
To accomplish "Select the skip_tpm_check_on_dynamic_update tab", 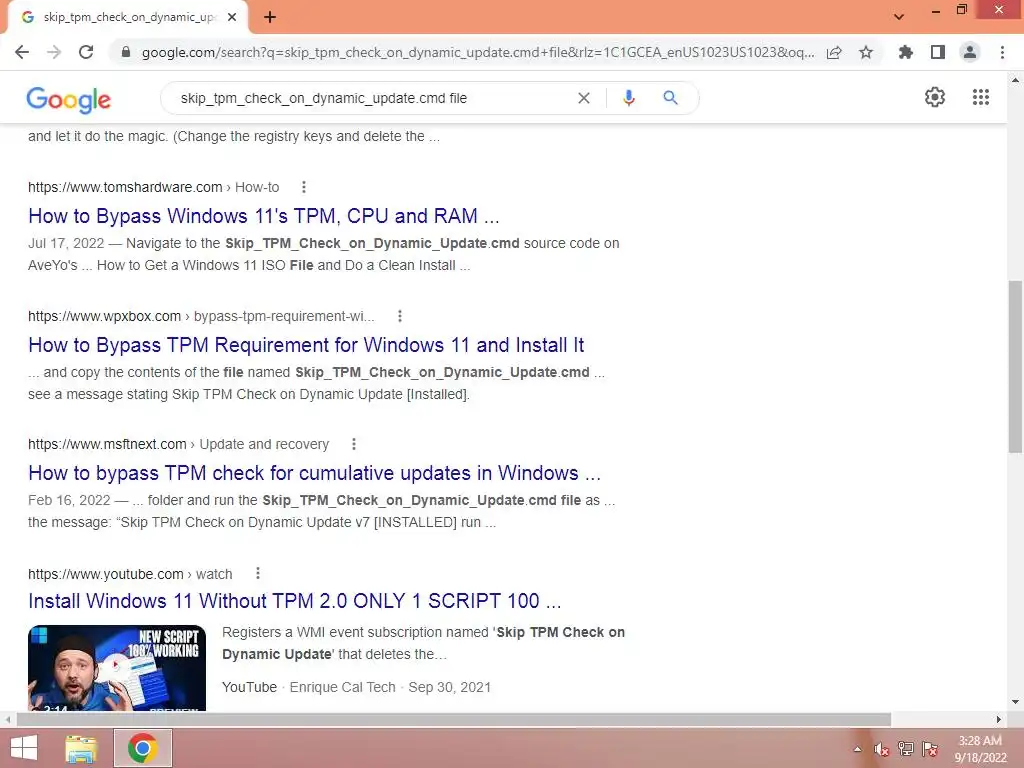I will tap(129, 17).
